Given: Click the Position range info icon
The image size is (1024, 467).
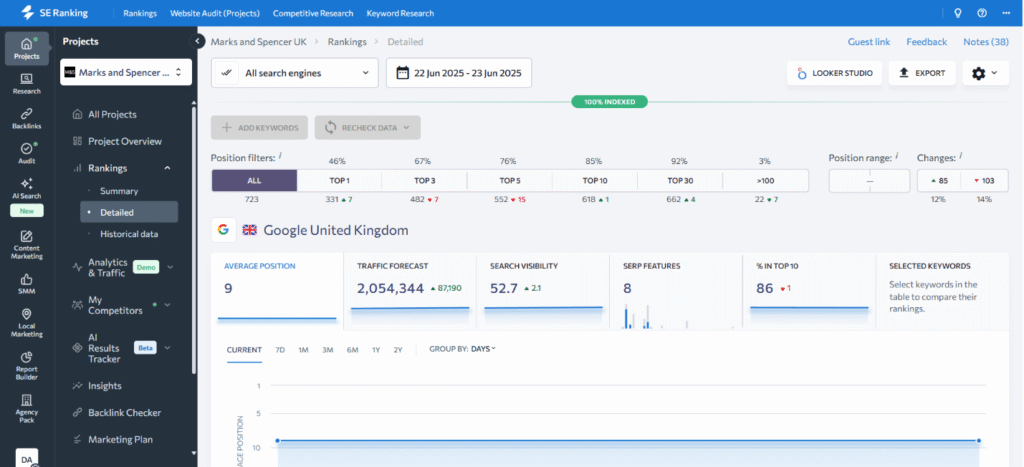Looking at the screenshot, I should click(897, 156).
